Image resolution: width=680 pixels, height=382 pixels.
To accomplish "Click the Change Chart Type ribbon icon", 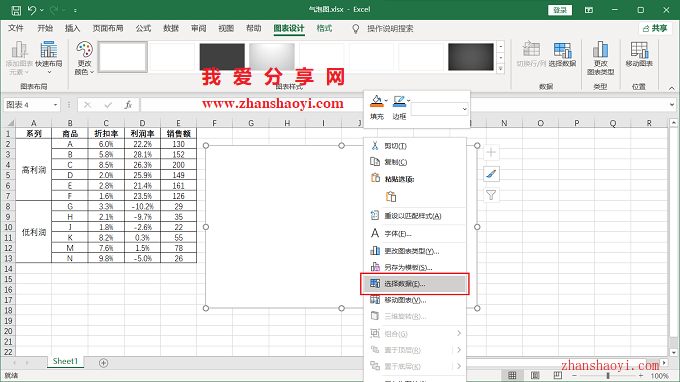I will click(x=601, y=58).
